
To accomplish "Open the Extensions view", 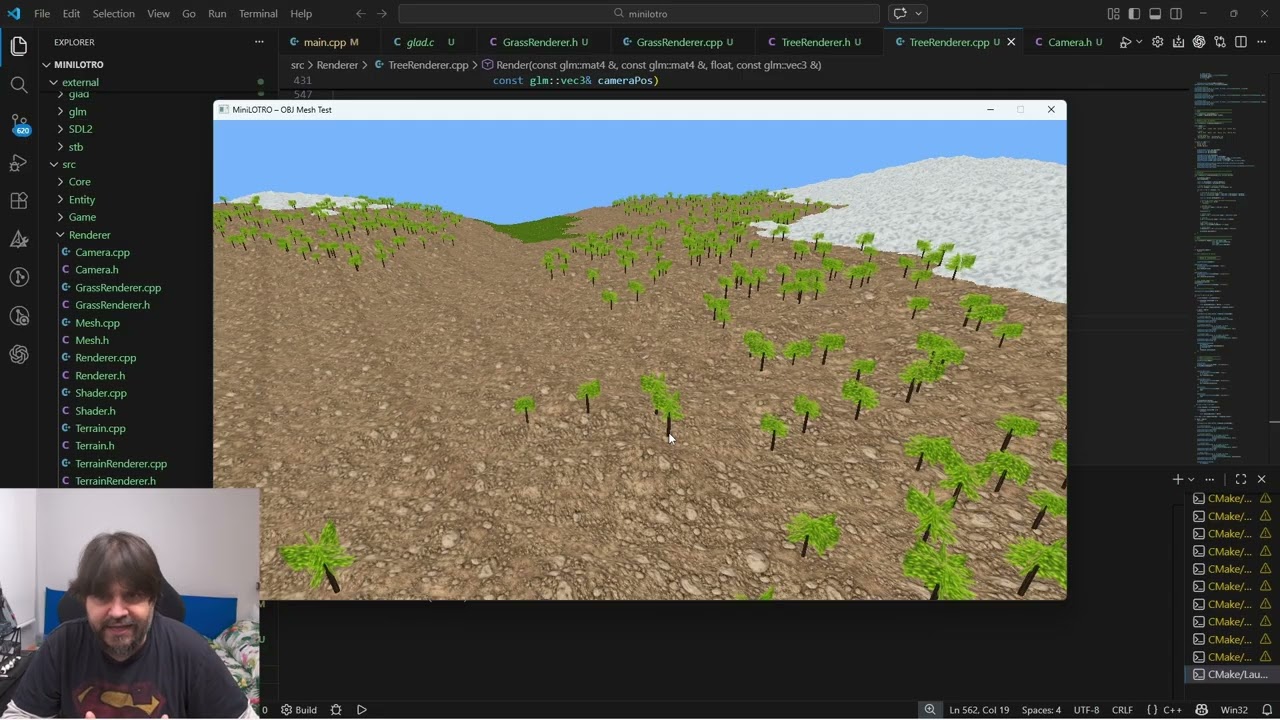I will 18,201.
